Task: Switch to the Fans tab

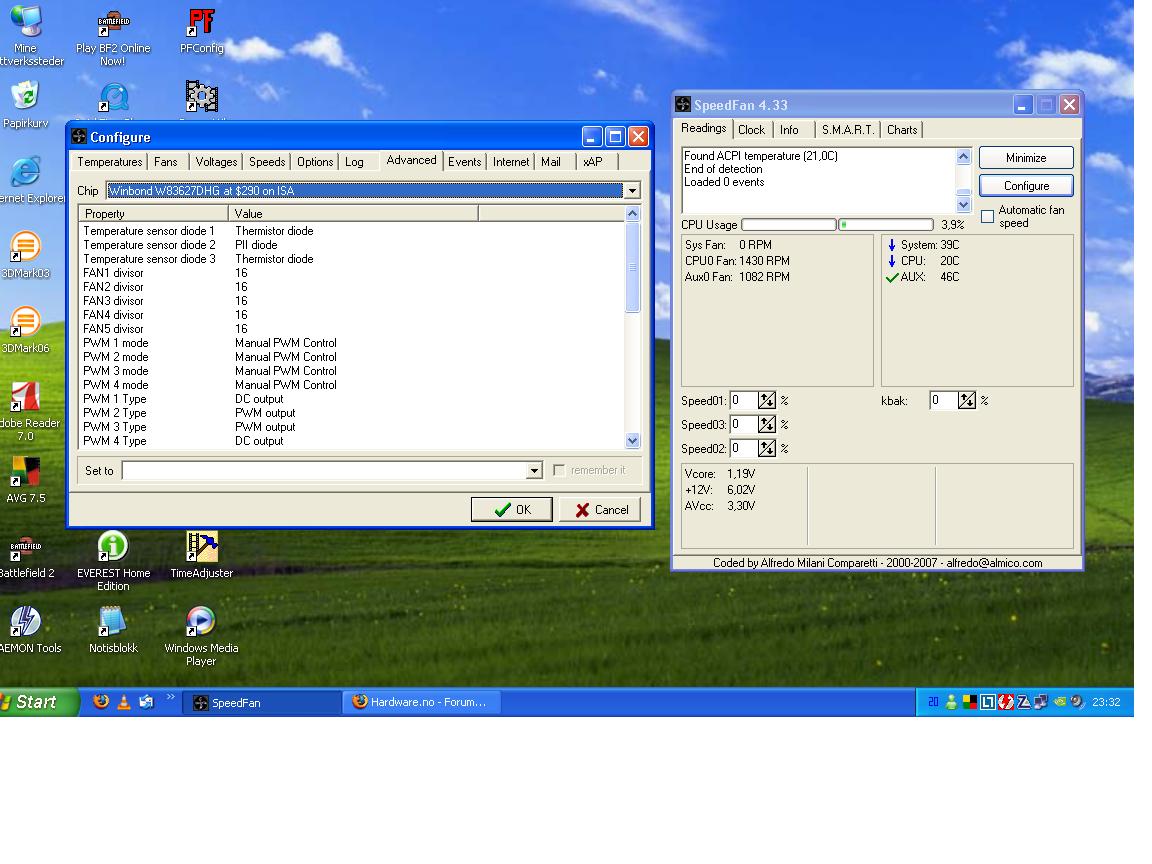Action: point(165,162)
